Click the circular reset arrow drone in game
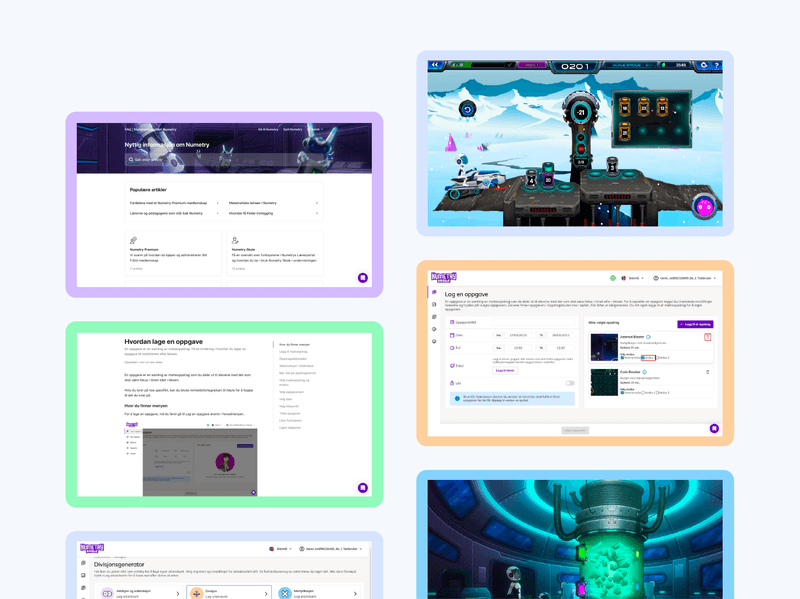 [x=467, y=109]
